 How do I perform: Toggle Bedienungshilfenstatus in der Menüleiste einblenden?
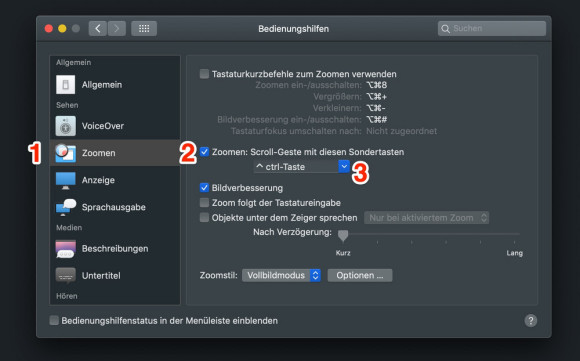(x=54, y=320)
